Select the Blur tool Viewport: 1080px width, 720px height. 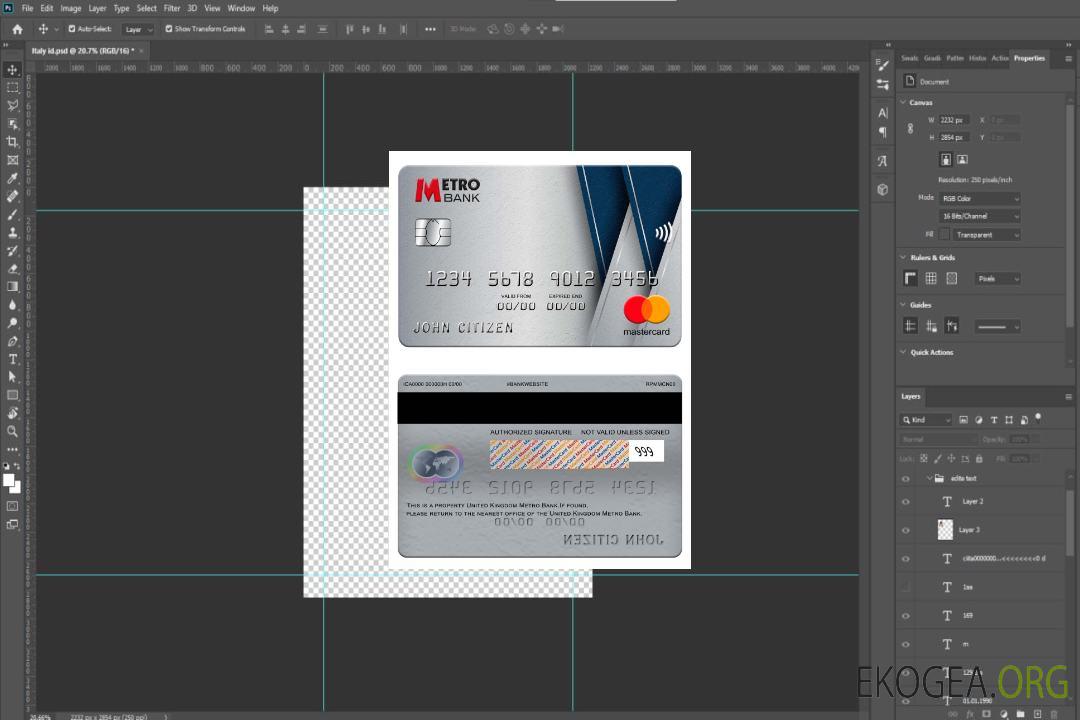click(12, 305)
